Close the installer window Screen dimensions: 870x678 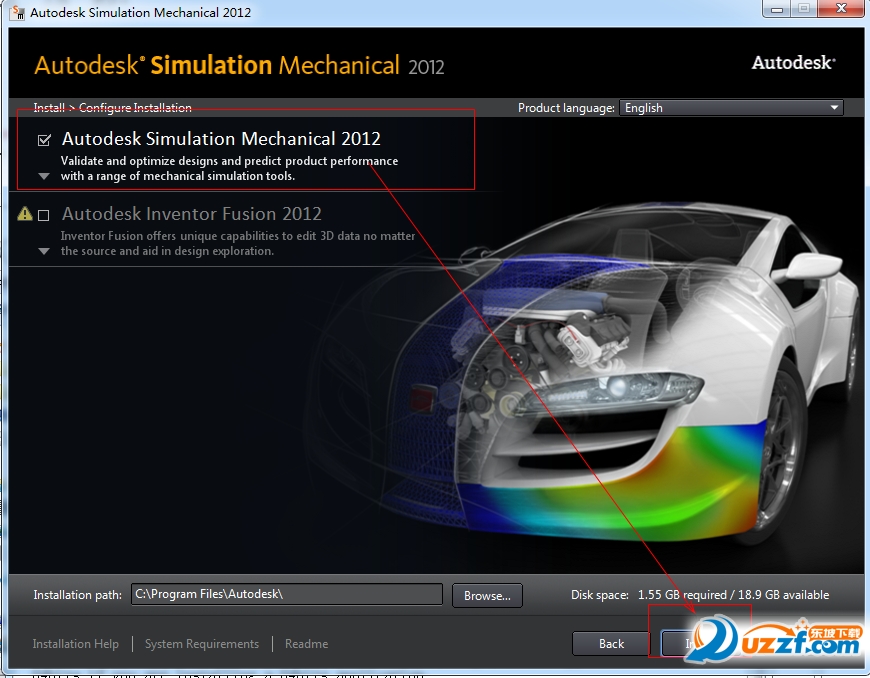[842, 9]
